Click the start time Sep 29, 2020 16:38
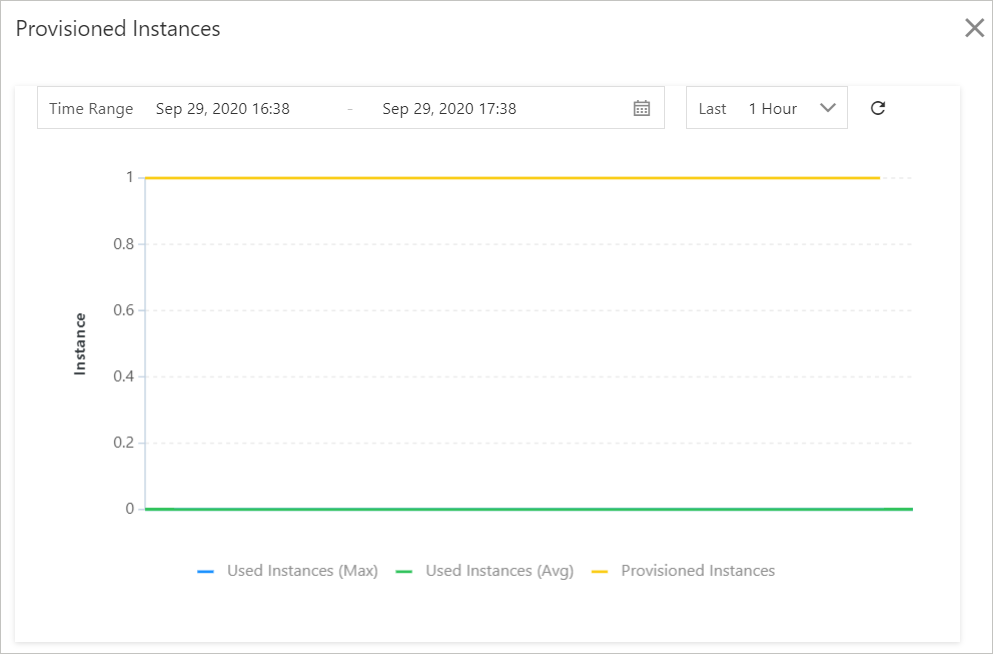 (222, 109)
